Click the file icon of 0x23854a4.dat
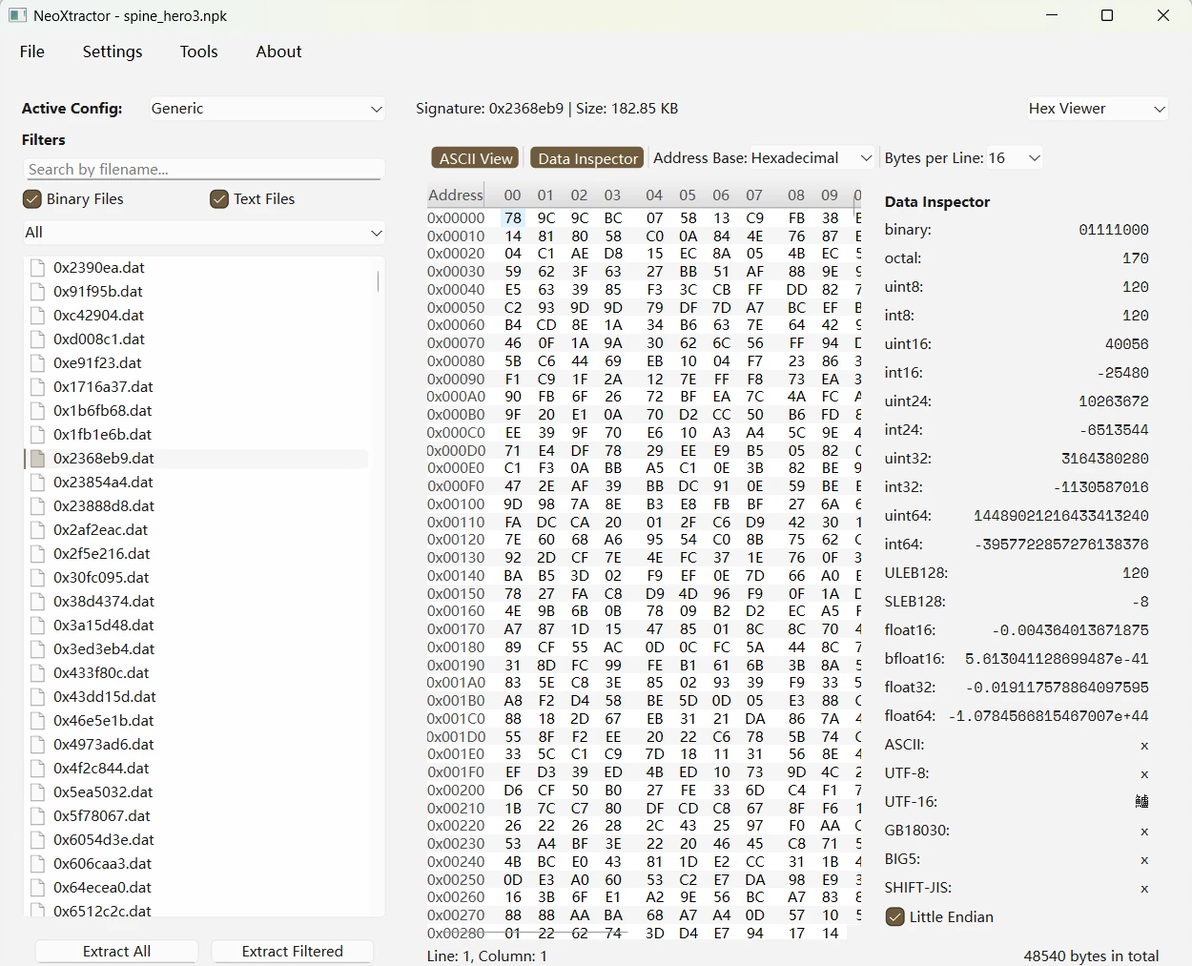Viewport: 1192px width, 966px height. pyautogui.click(x=37, y=482)
